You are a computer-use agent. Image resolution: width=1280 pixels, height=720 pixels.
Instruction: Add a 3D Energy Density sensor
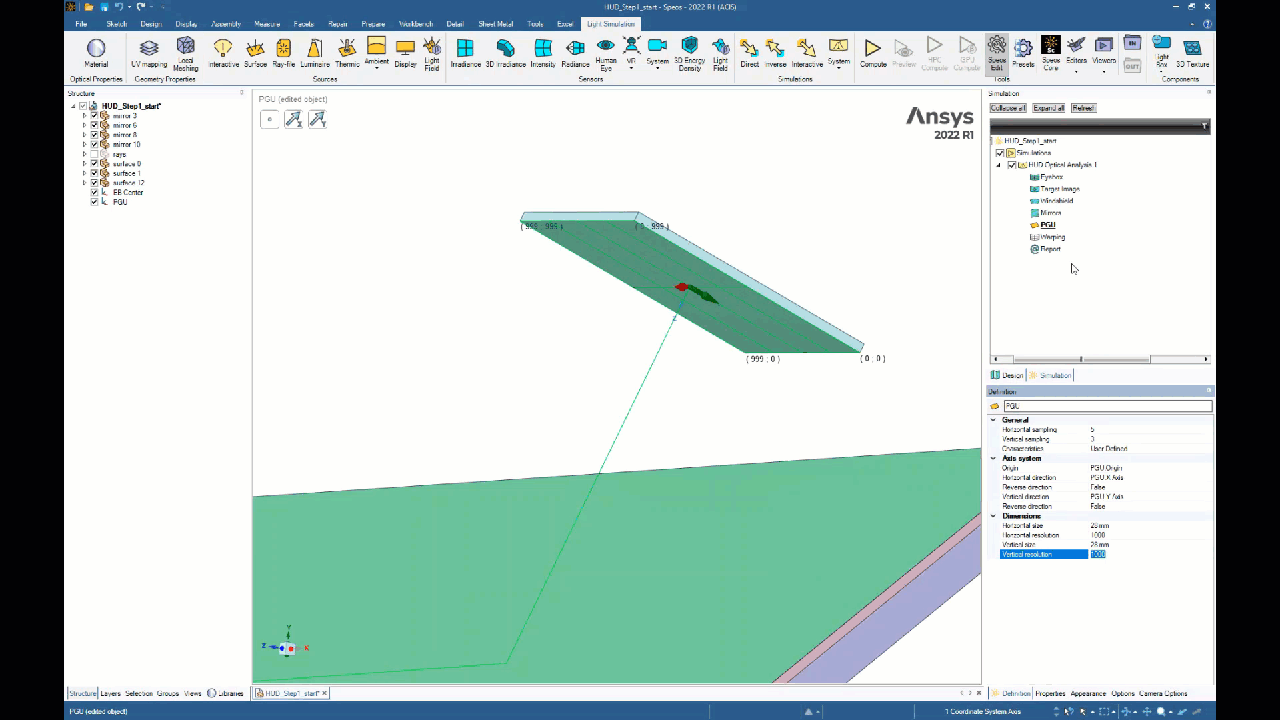[x=689, y=54]
